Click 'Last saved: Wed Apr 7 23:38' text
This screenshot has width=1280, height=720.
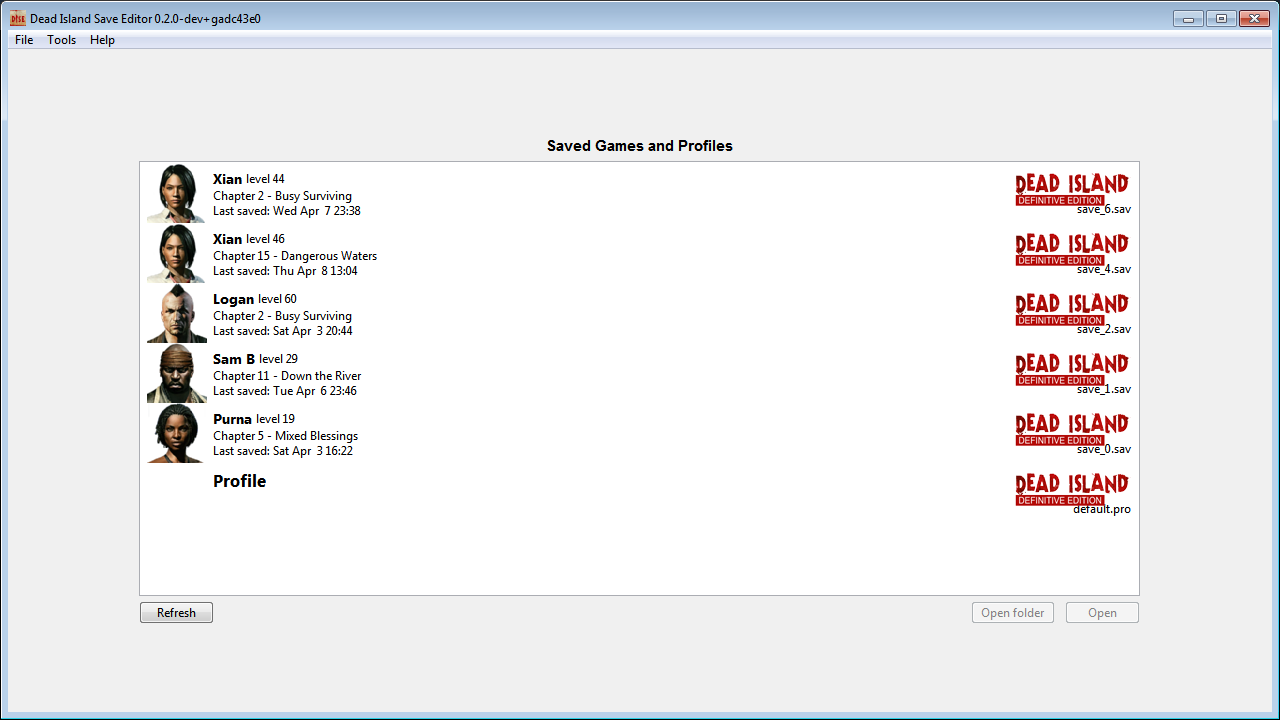pyautogui.click(x=287, y=211)
